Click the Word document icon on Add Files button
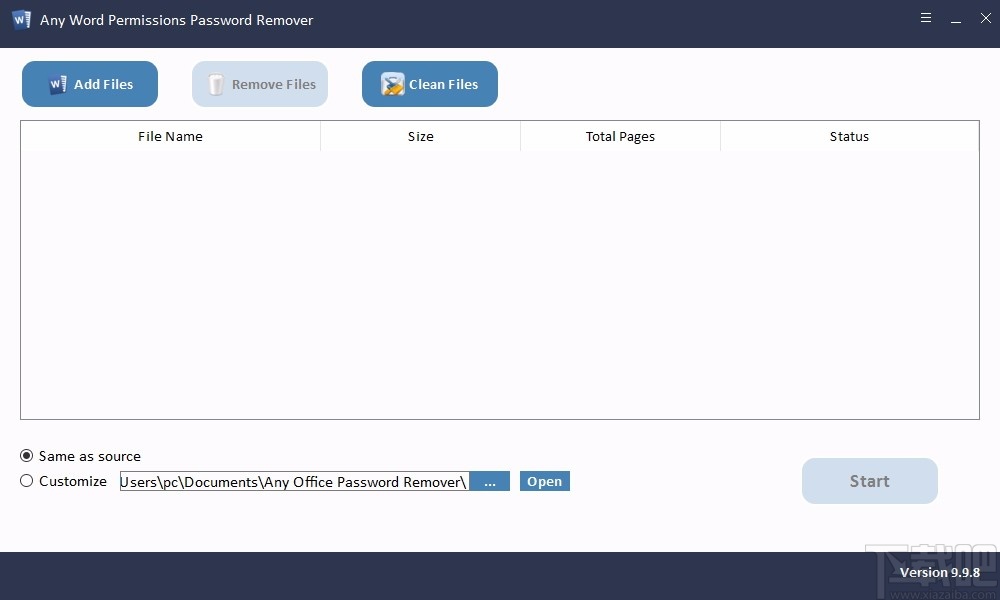 (x=58, y=84)
